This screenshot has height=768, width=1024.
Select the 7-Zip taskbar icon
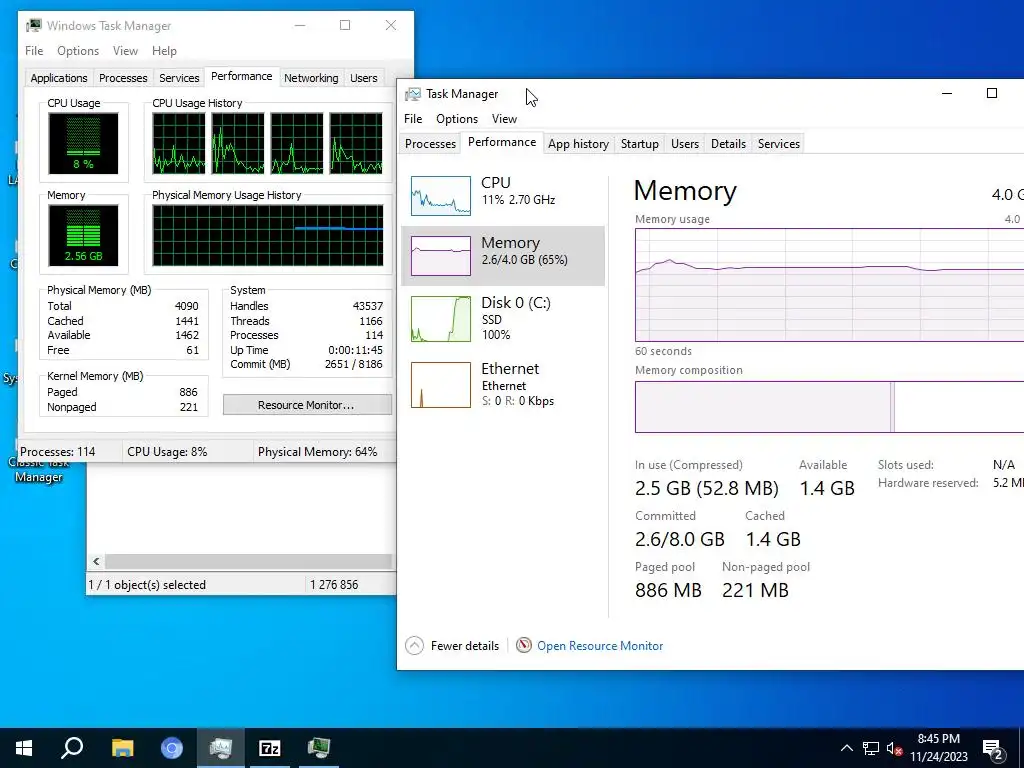(269, 748)
